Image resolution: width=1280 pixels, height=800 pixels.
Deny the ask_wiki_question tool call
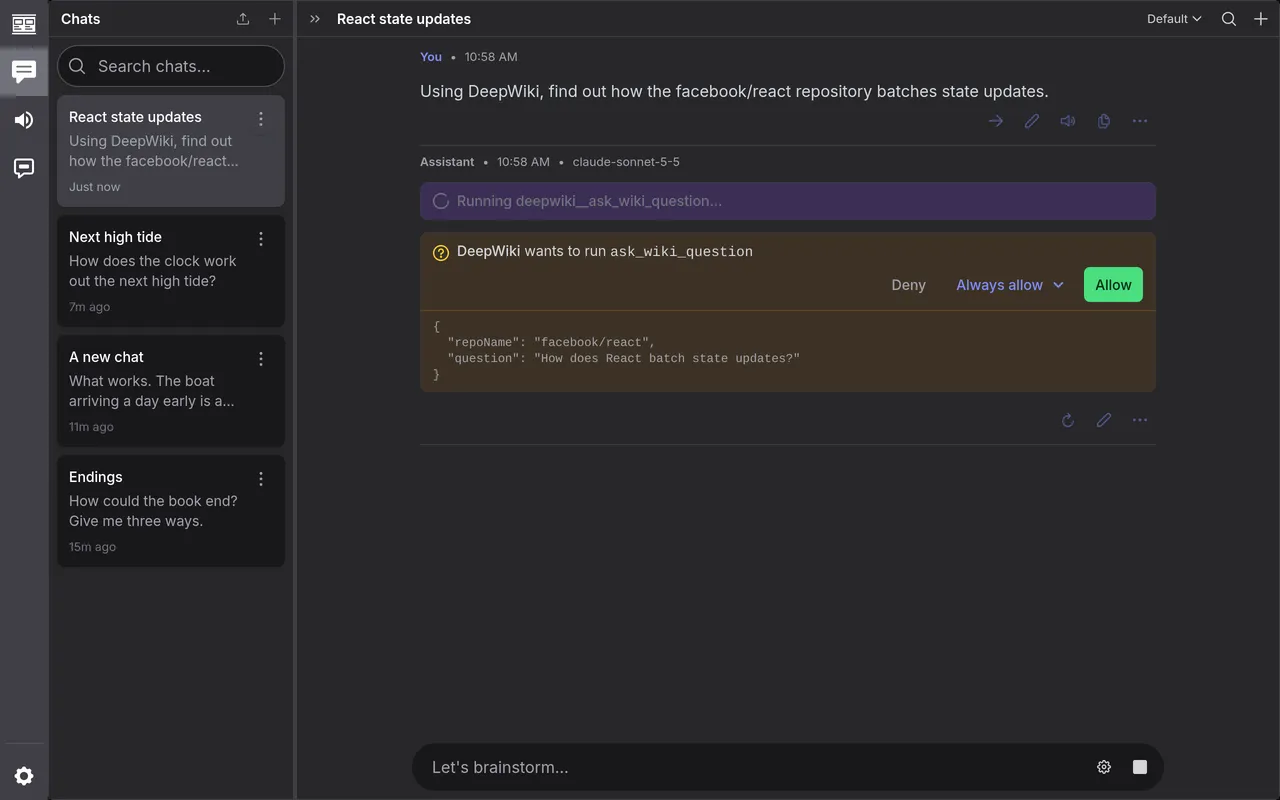point(908,285)
